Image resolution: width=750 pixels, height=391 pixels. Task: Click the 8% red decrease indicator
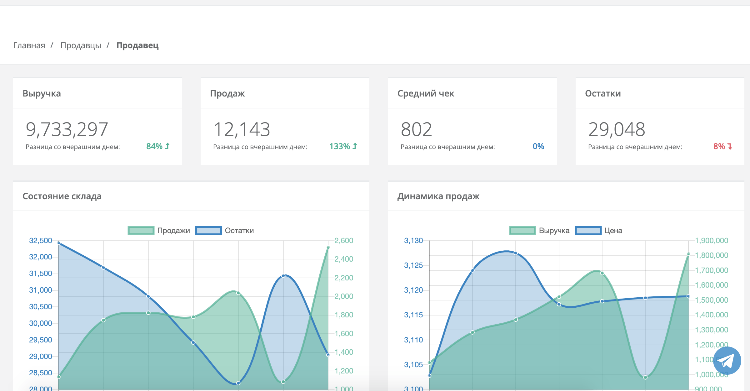[722, 146]
